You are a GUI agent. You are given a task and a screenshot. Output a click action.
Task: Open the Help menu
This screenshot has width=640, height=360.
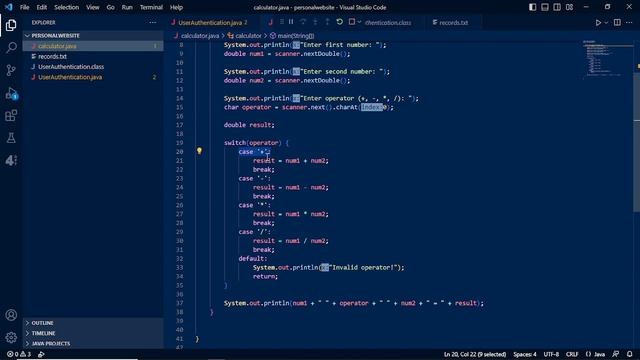(x=176, y=7)
